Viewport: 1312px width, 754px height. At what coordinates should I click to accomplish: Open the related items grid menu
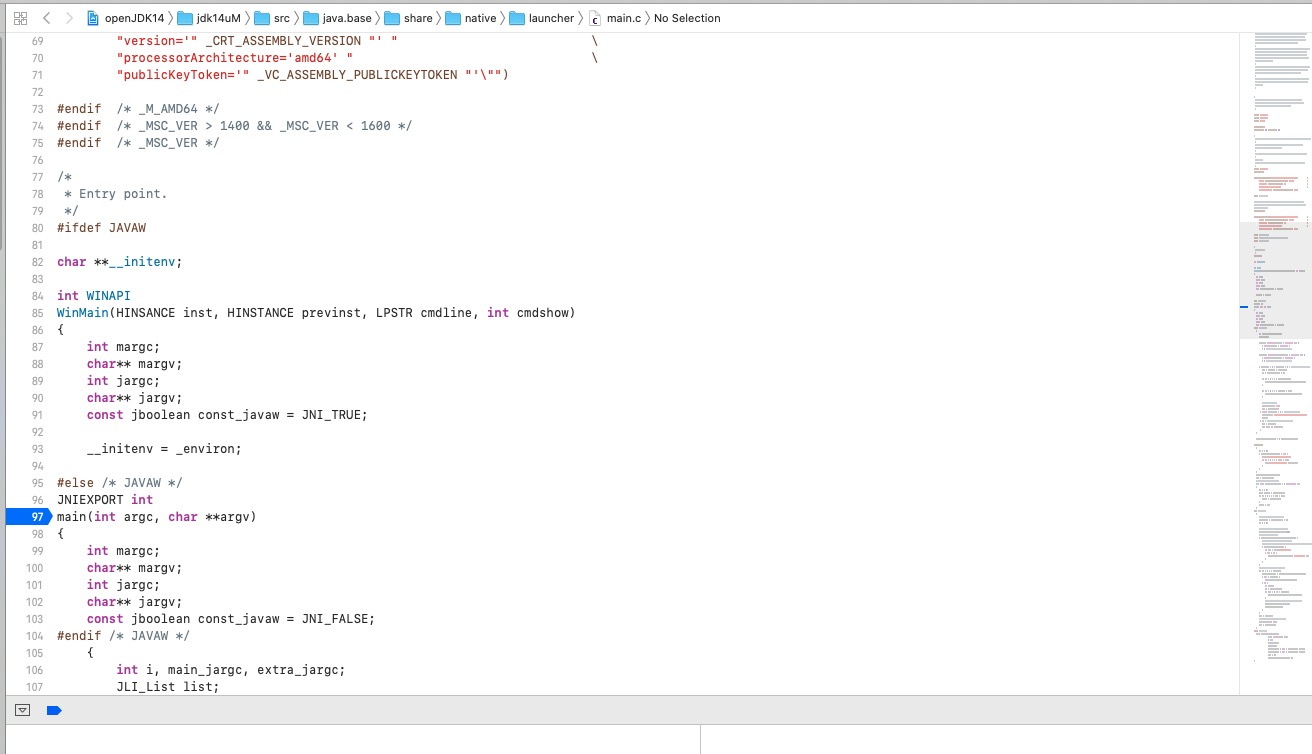pyautogui.click(x=20, y=18)
